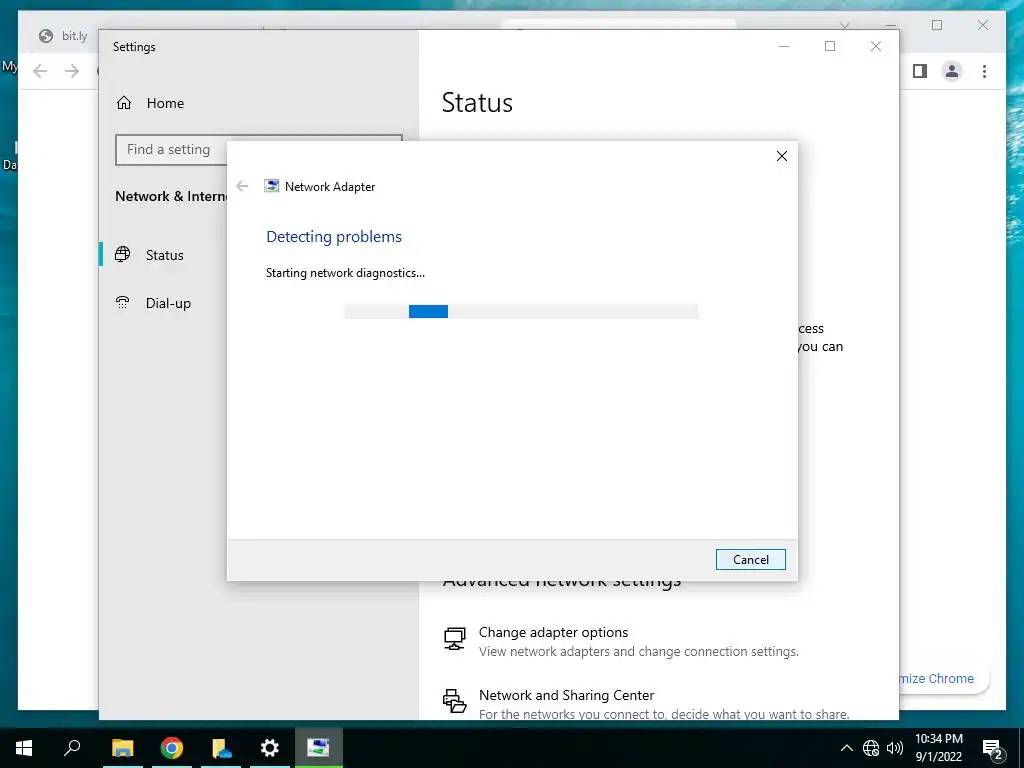
Task: Close the Network Adapter troubleshooter dialog
Action: click(x=782, y=156)
